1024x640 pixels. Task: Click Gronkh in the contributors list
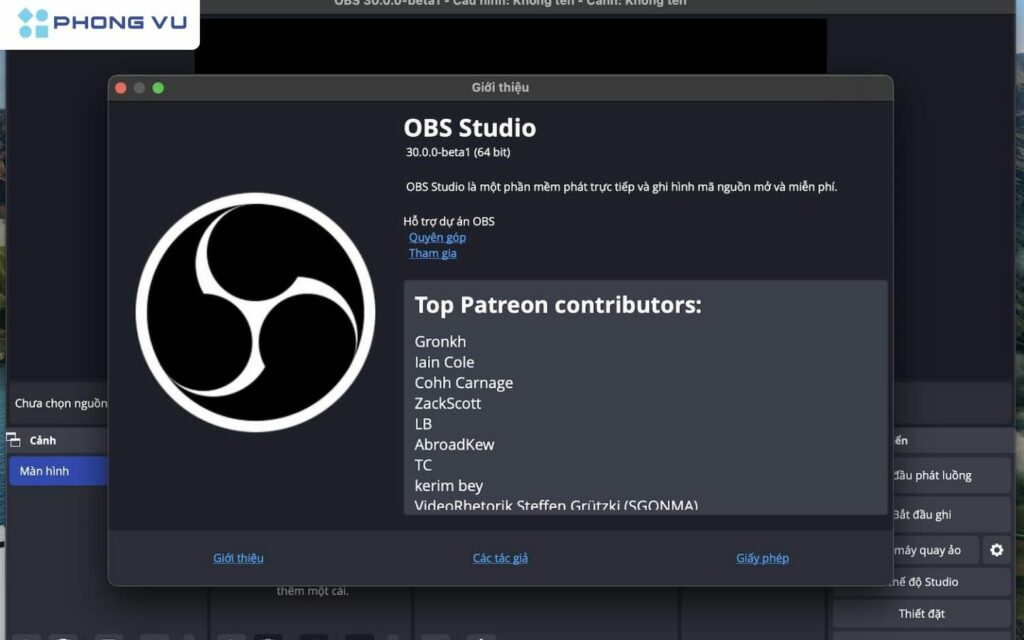[440, 341]
